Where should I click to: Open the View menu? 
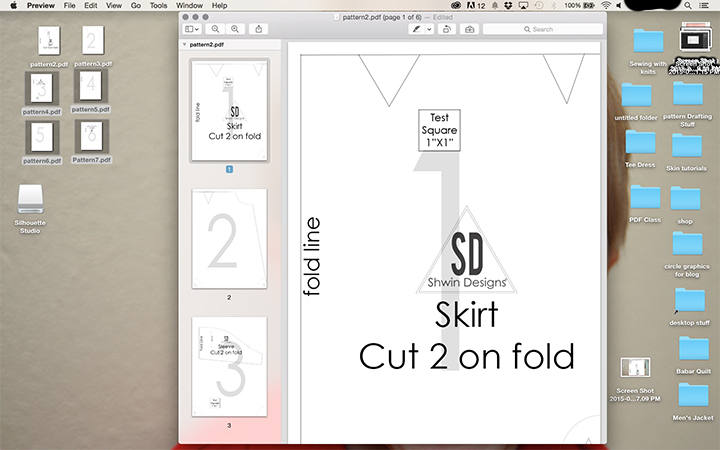tap(113, 6)
